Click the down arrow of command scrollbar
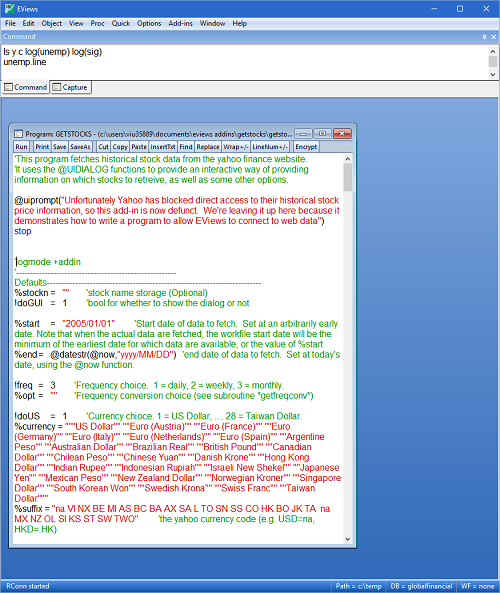Viewport: 500px width, 593px height. point(492,75)
